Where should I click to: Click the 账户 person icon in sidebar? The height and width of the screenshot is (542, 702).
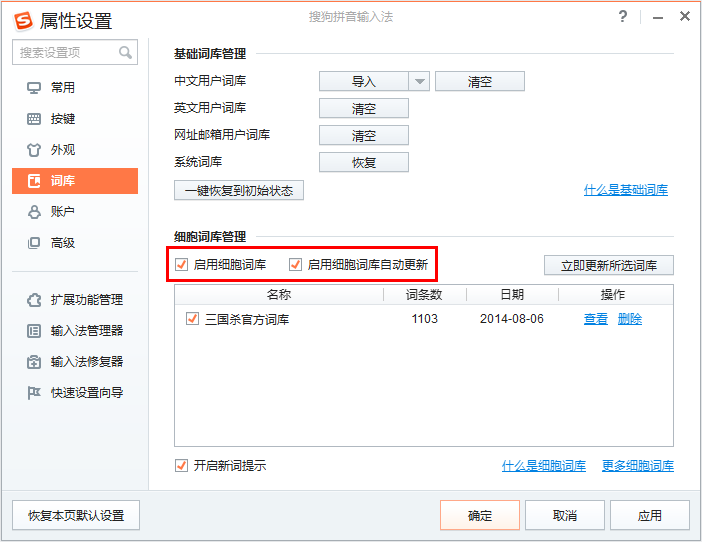pos(34,212)
